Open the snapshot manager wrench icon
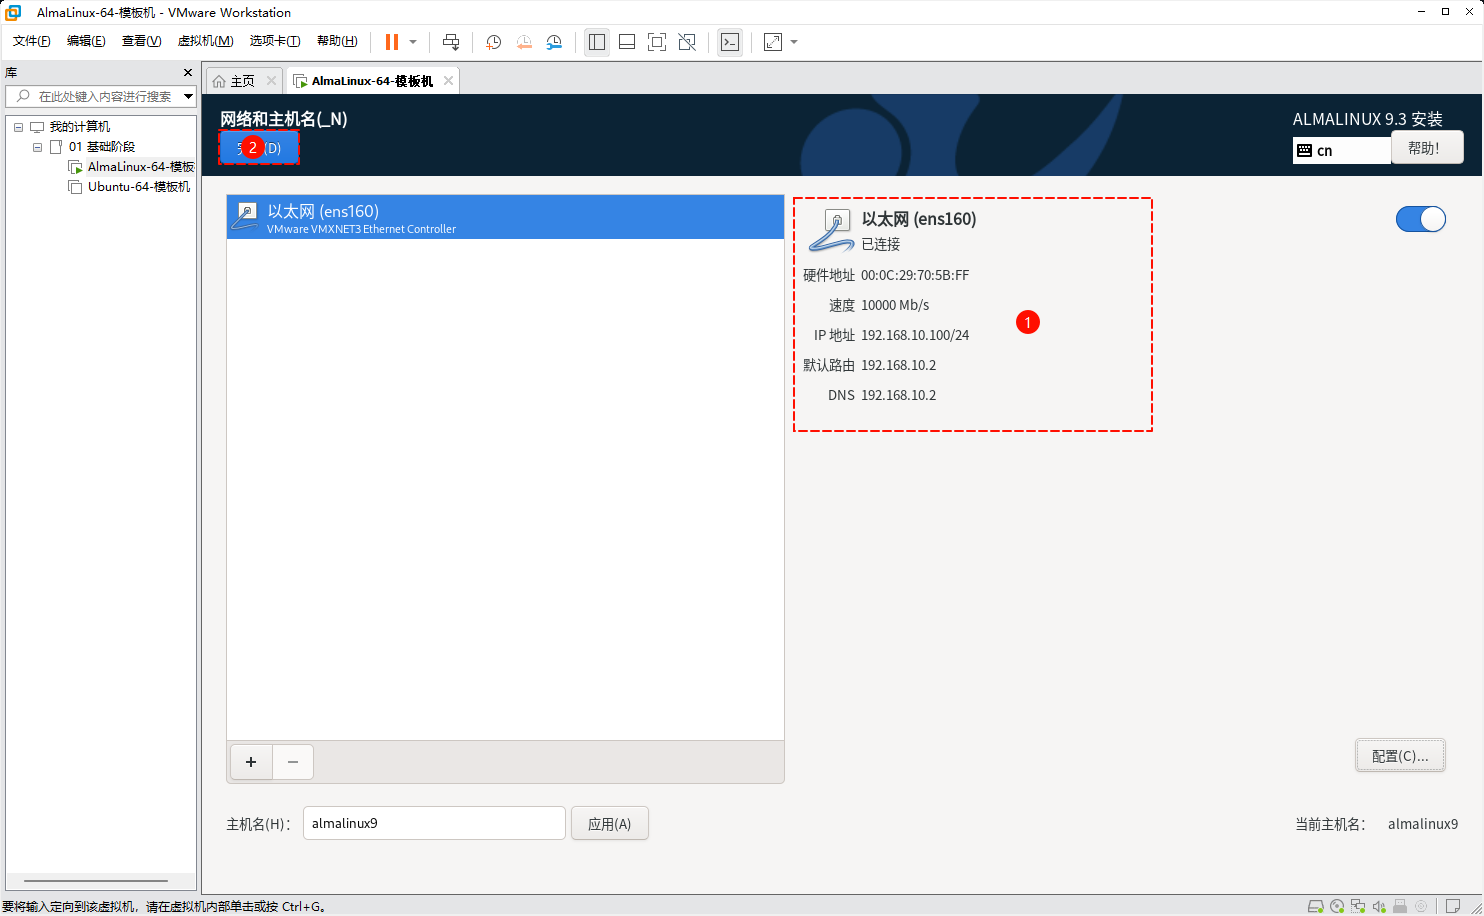The width and height of the screenshot is (1484, 916). [554, 42]
